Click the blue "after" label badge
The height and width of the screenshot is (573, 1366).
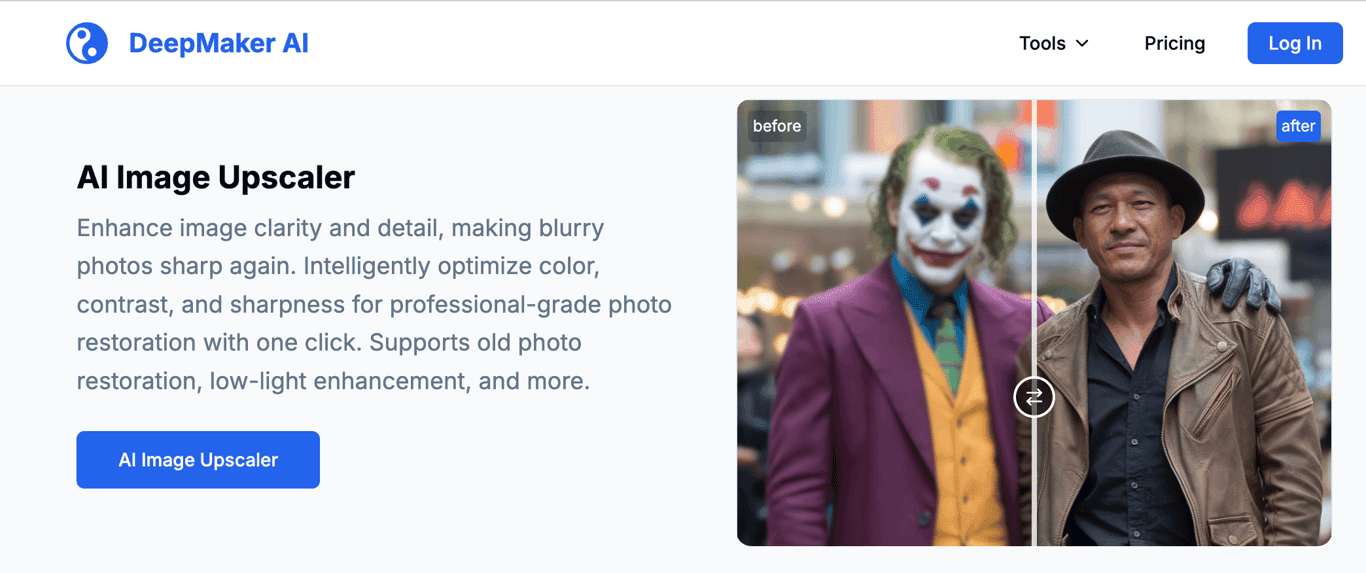[1297, 126]
